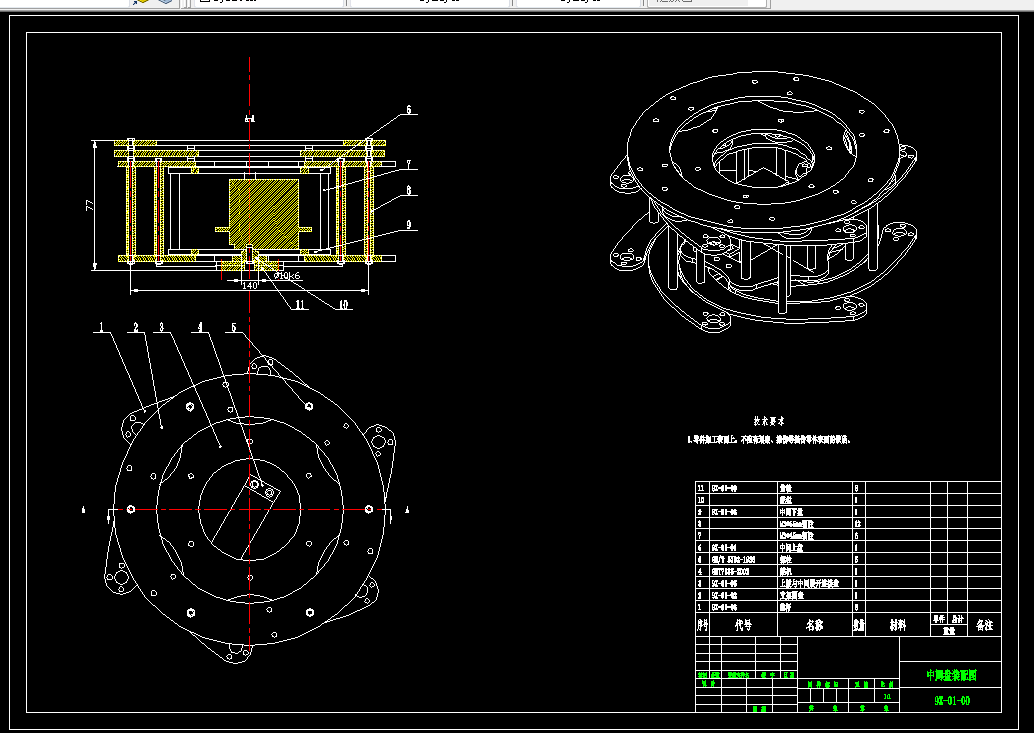Click balloon label 1 on plan view
The image size is (1034, 733).
tap(102, 327)
